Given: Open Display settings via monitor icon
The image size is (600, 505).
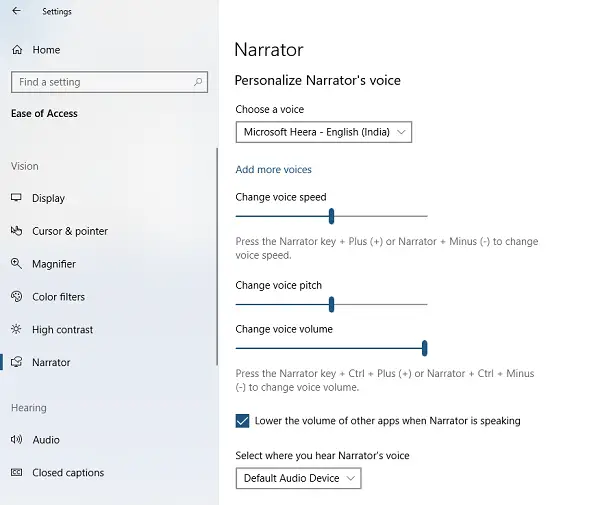Looking at the screenshot, I should click(x=16, y=198).
